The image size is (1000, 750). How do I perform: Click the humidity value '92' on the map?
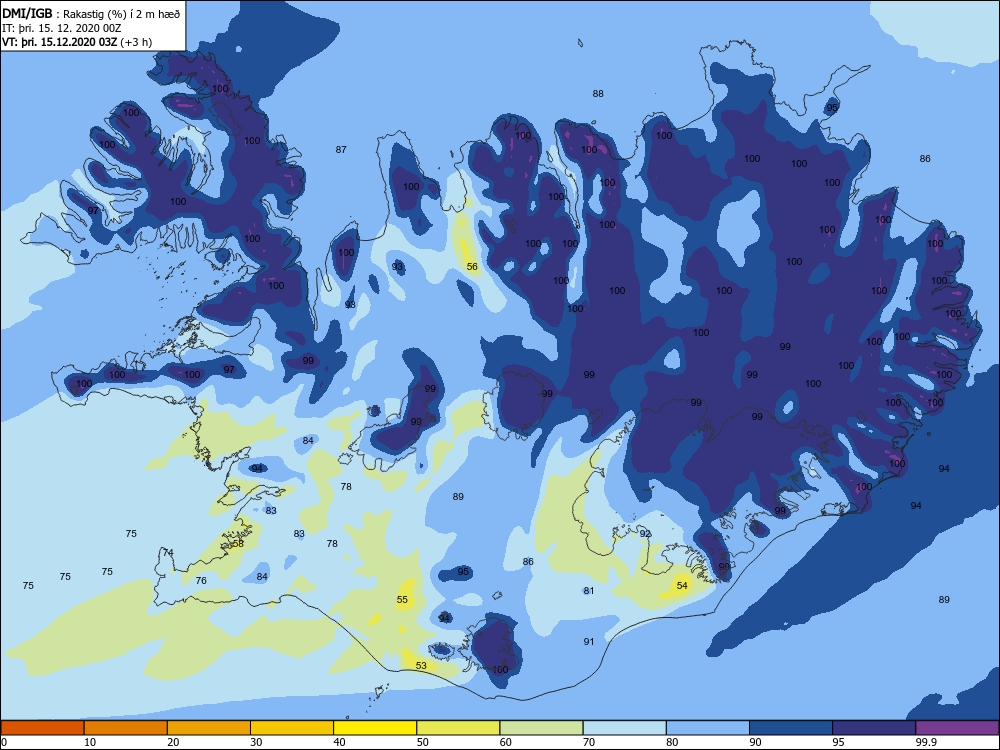click(645, 534)
